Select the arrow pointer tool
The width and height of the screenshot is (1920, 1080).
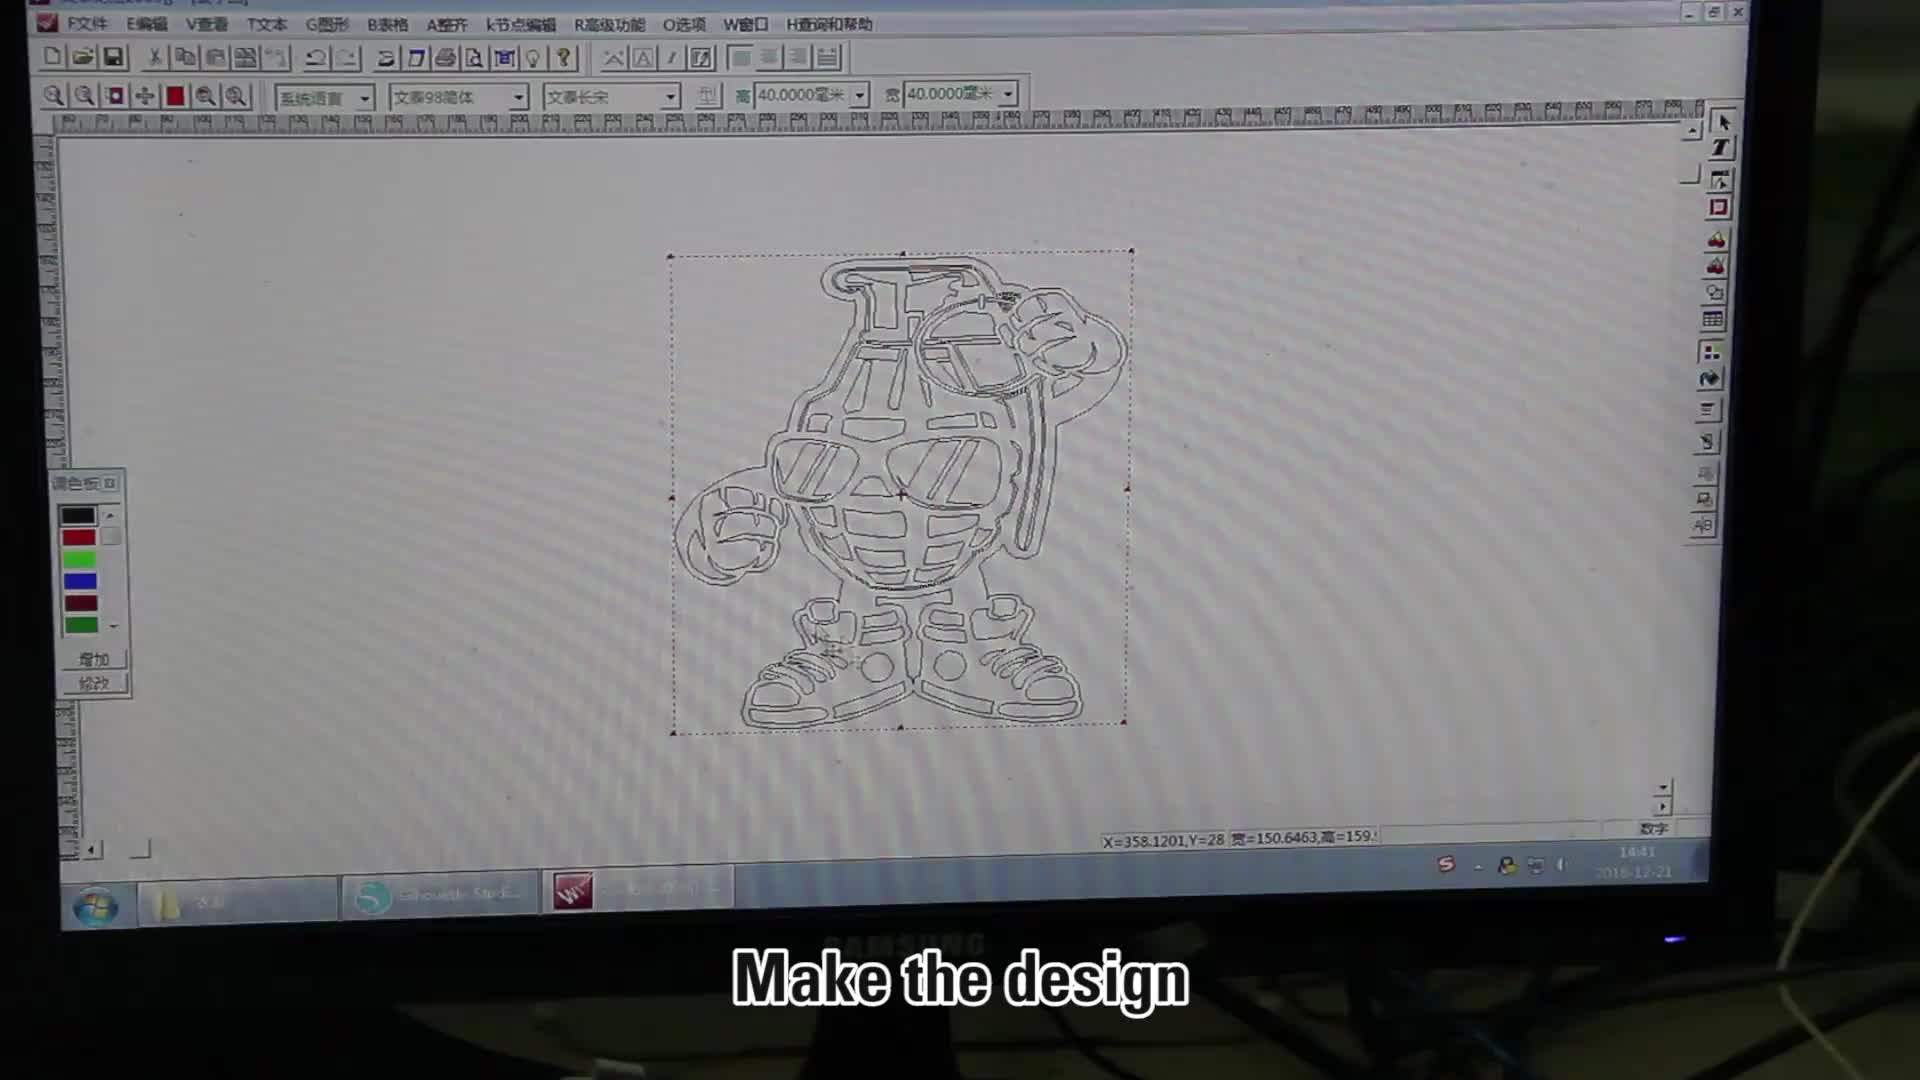(x=1723, y=122)
